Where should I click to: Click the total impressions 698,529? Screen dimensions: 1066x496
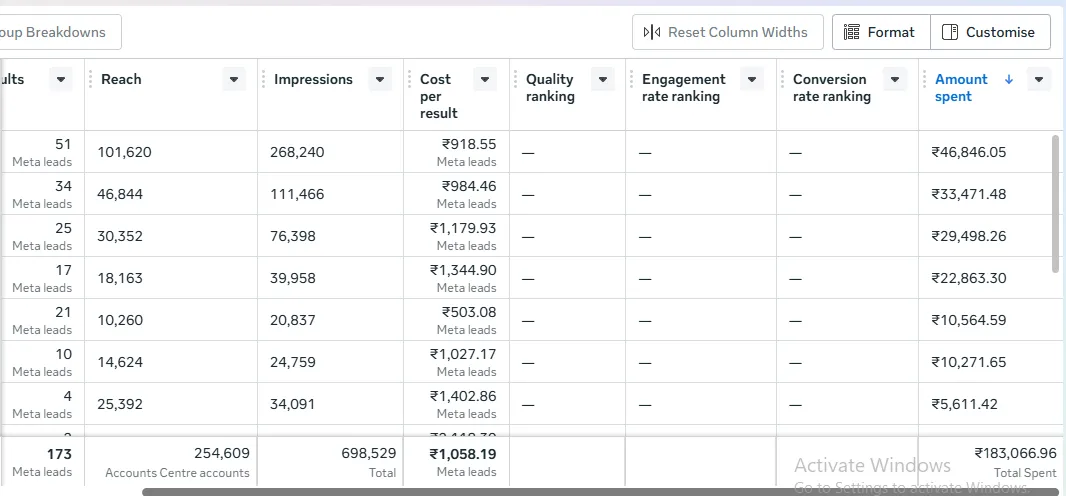tap(368, 453)
